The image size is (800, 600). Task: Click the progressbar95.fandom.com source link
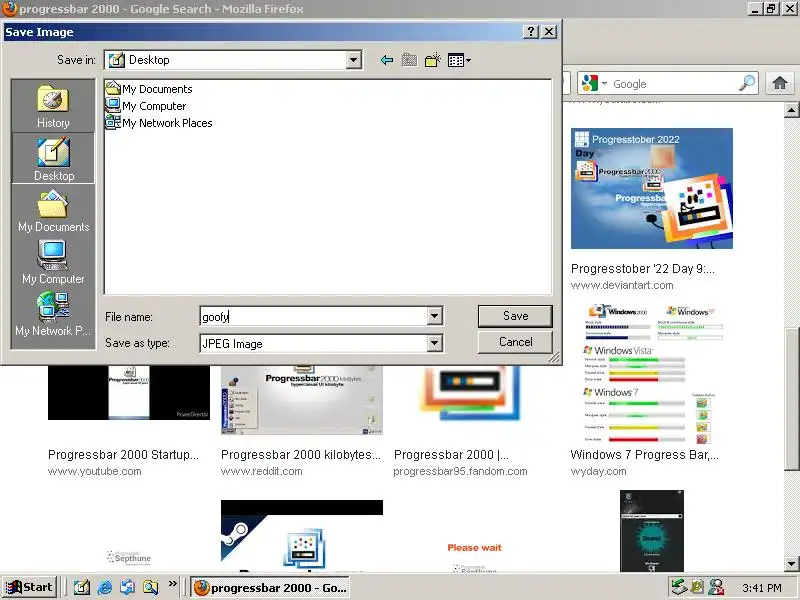[x=460, y=471]
